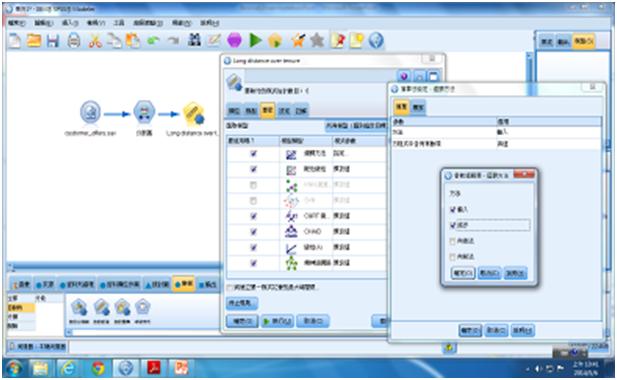617x380 pixels.
Task: Click the scissors Cut icon in toolbar
Action: tap(95, 40)
